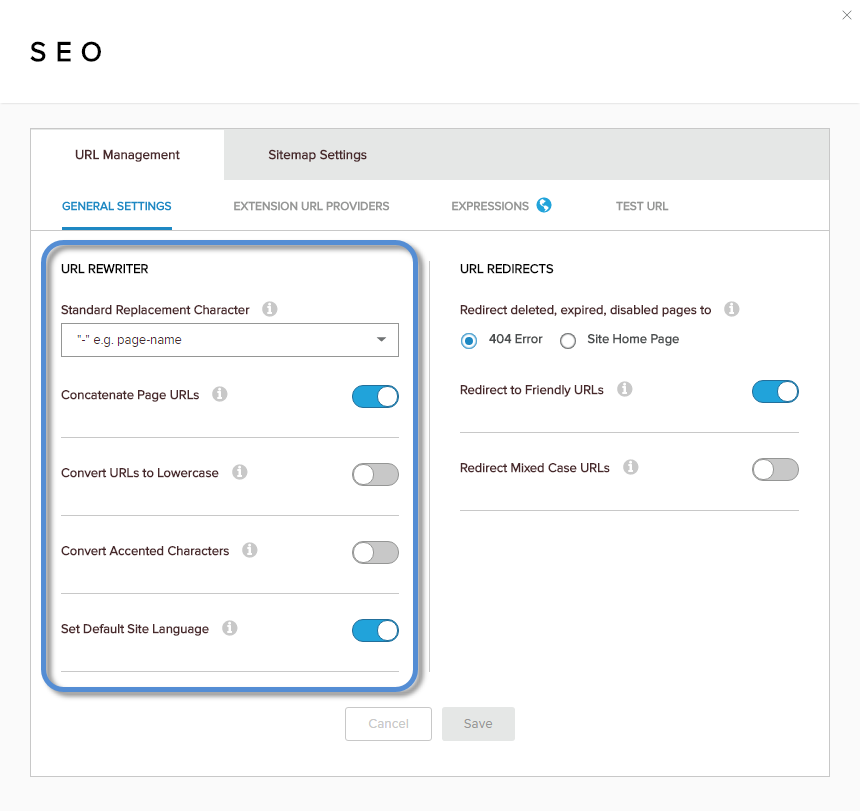Open the Expressions sub-tab
Image resolution: width=860 pixels, height=811 pixels.
490,206
